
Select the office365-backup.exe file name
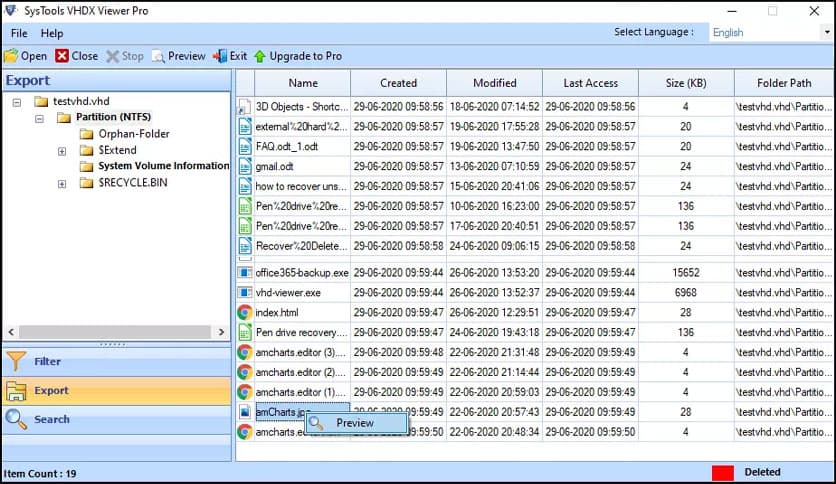coord(302,273)
